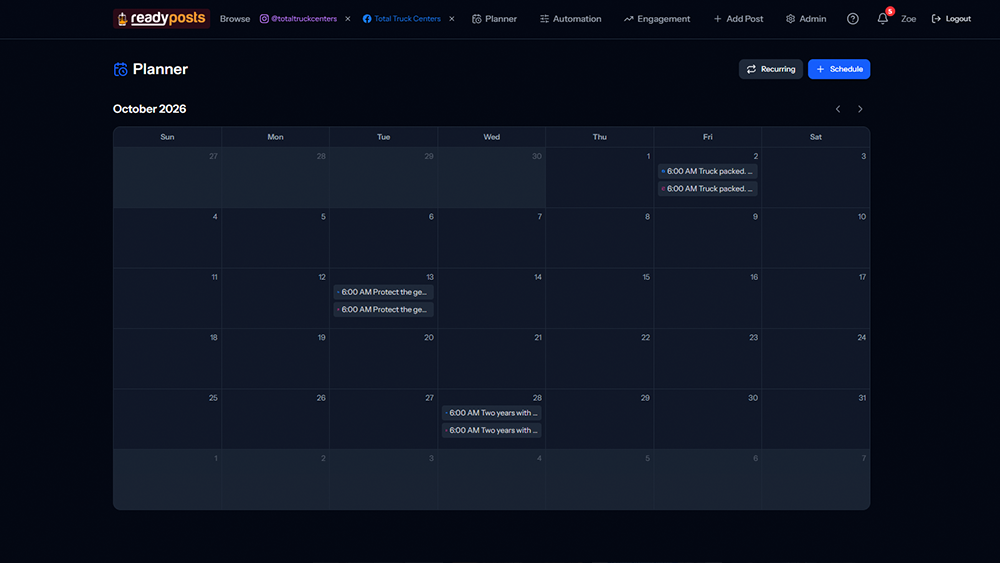The image size is (1000, 563).
Task: Click the Facebook icon on the account tab
Action: [x=367, y=19]
